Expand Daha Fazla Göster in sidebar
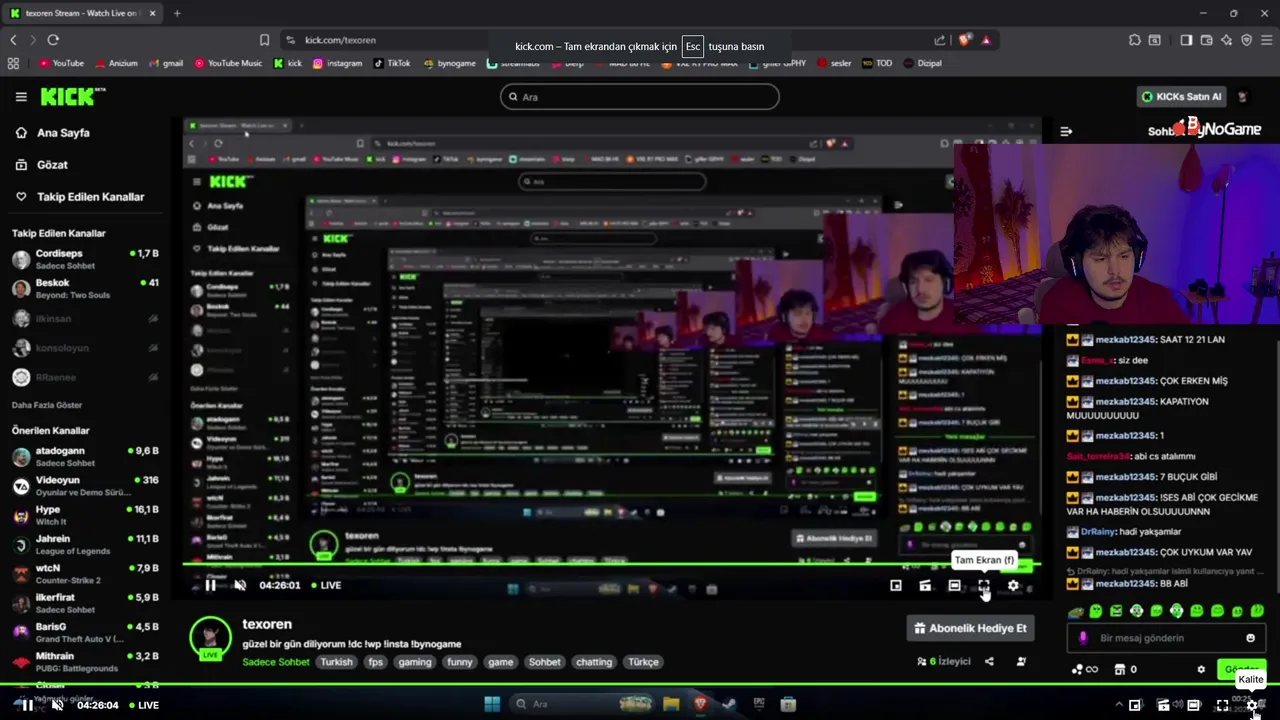Screen dimensions: 1280x720 (x=47, y=405)
